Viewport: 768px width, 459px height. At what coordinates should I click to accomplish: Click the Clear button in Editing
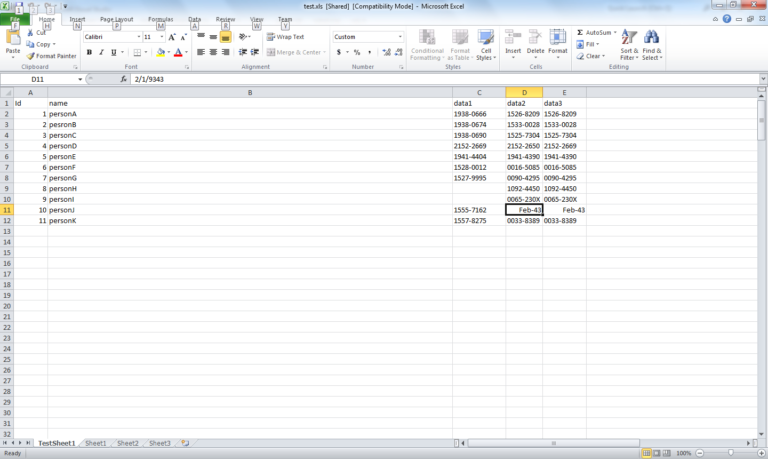591,56
